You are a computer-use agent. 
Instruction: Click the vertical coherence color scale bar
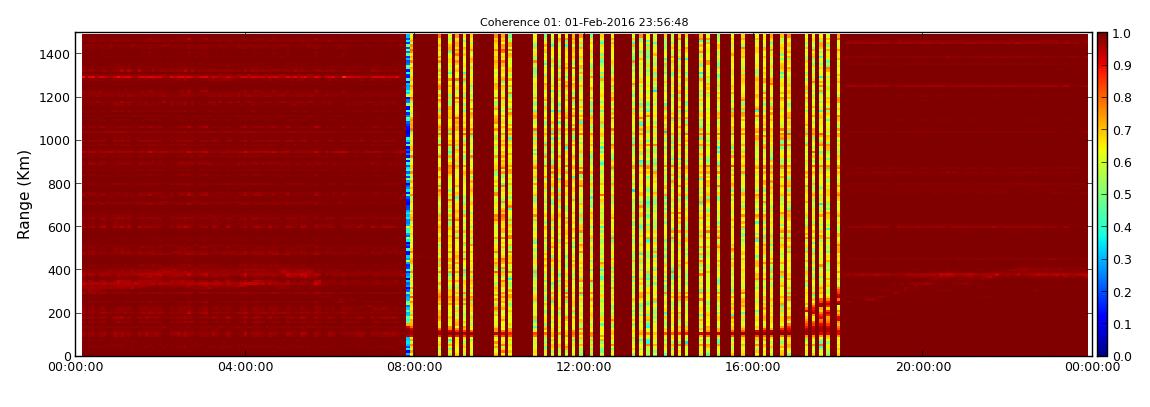pos(1103,194)
